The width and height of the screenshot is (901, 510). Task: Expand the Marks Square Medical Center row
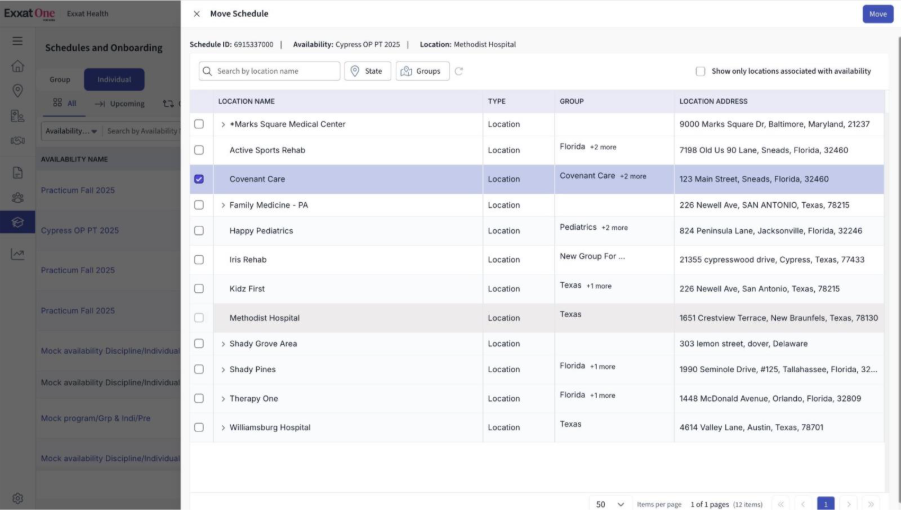tap(223, 125)
